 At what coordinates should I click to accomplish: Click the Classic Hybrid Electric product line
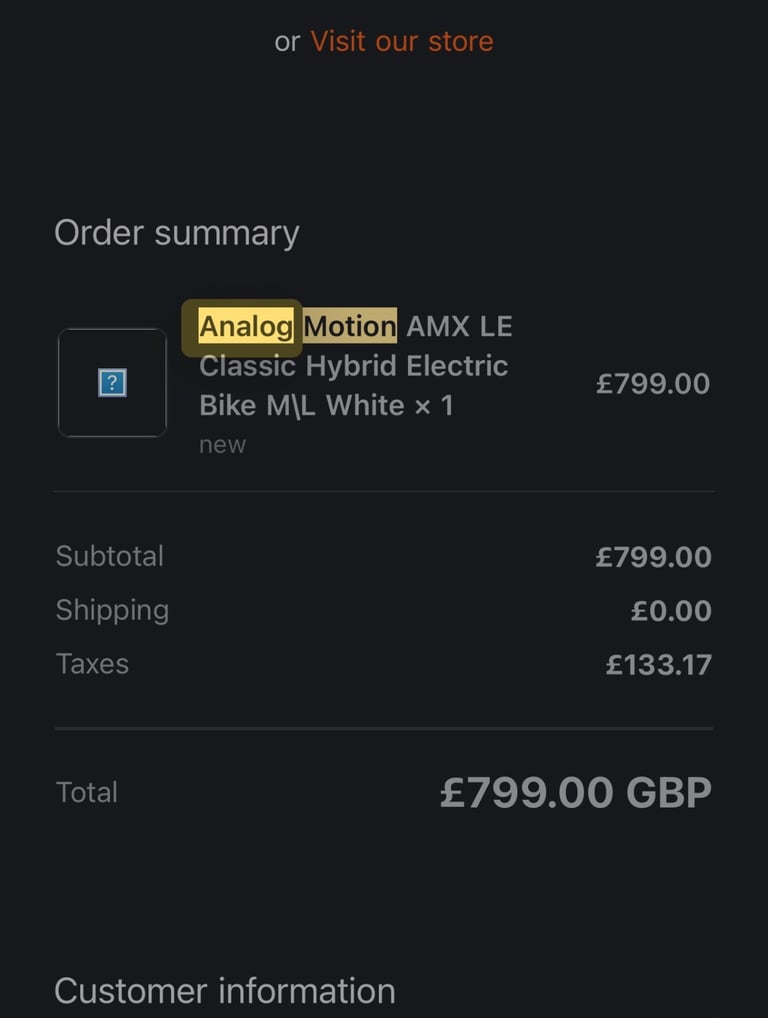click(353, 366)
